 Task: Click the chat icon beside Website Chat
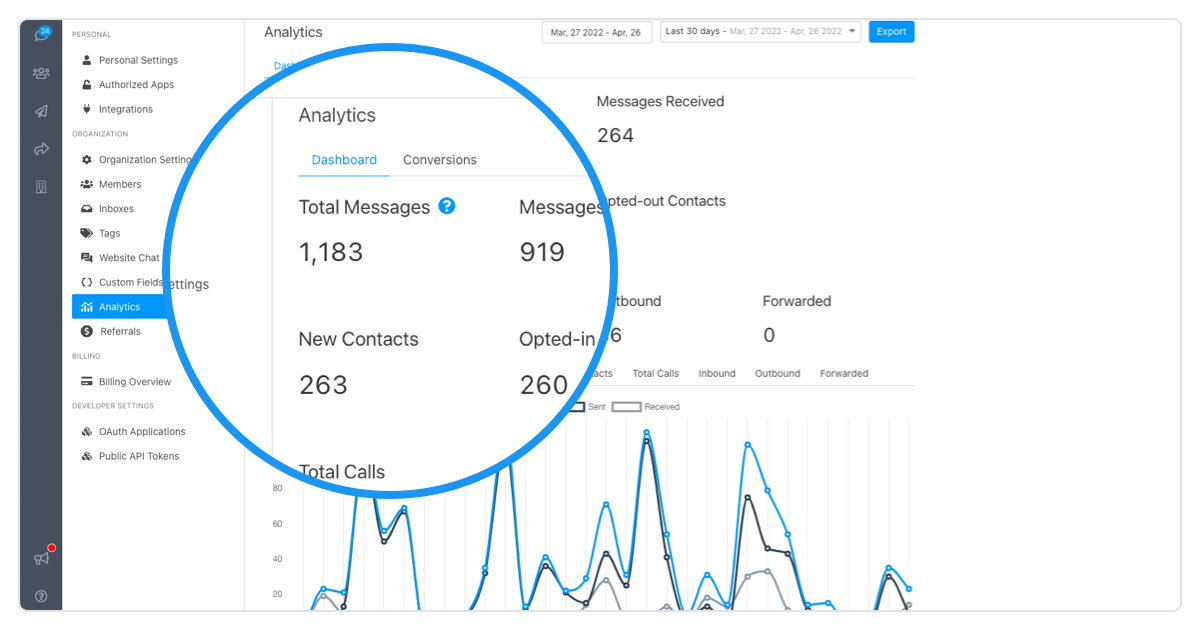87,258
